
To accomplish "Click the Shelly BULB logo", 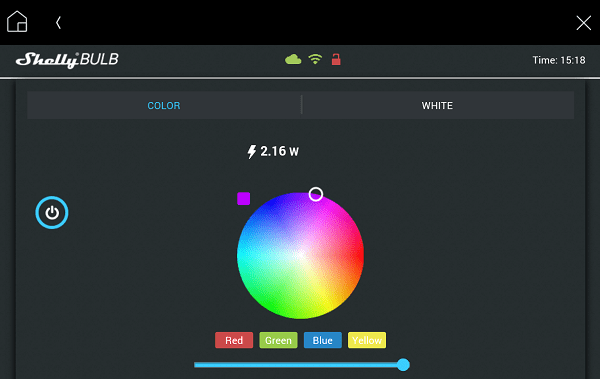I will click(x=67, y=60).
